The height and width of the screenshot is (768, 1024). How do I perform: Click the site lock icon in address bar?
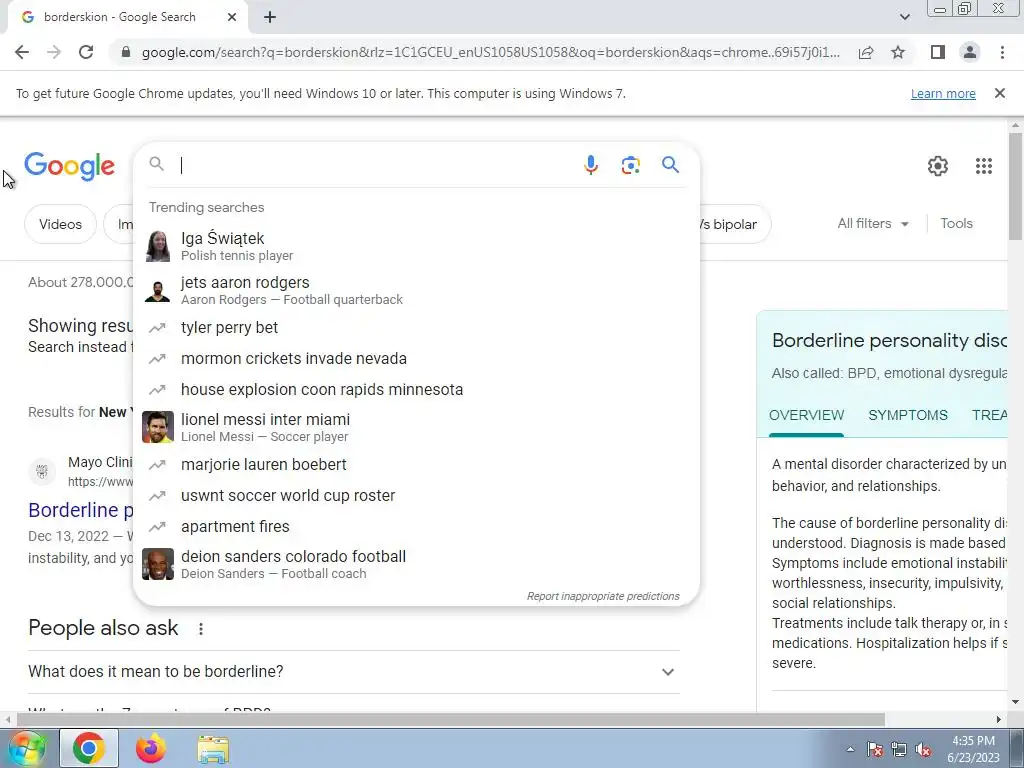point(126,52)
